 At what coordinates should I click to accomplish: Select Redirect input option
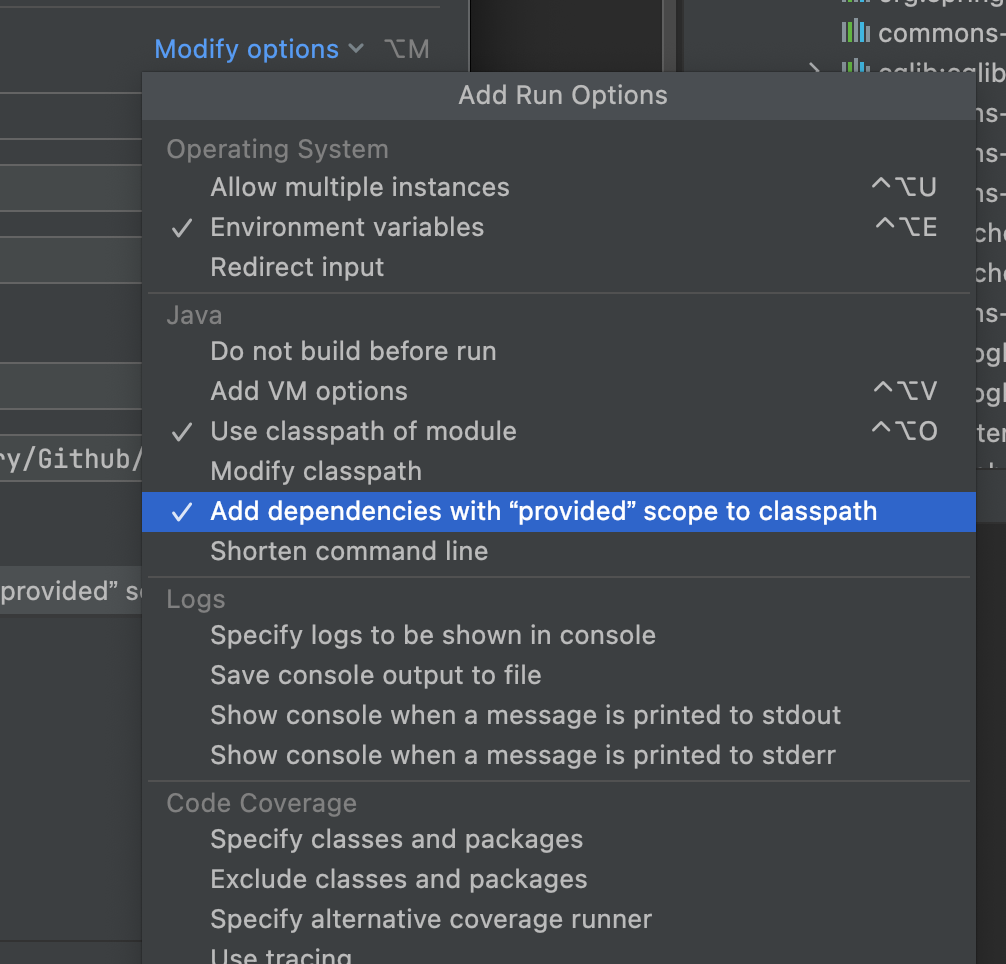[x=297, y=267]
